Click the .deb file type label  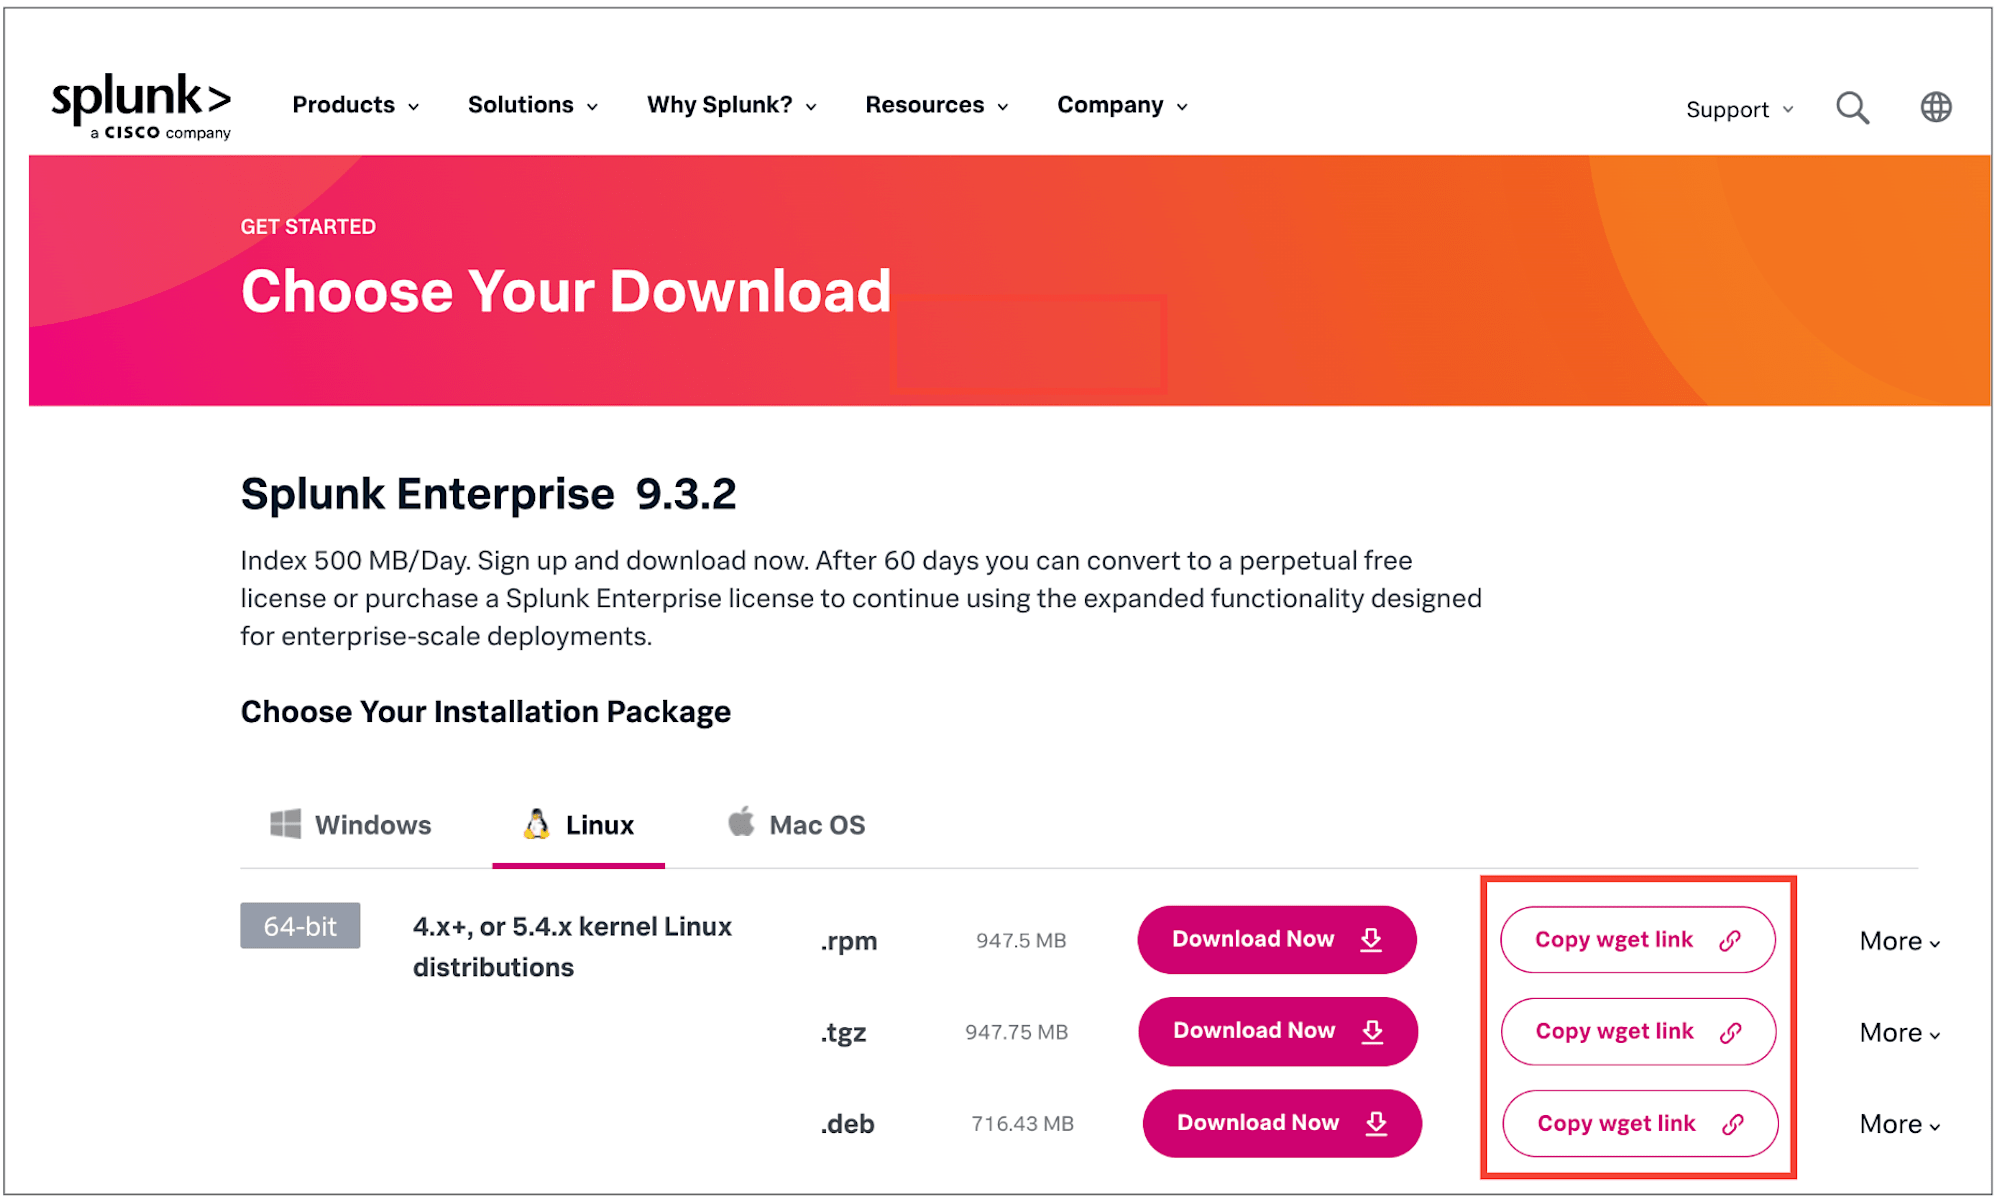(847, 1125)
